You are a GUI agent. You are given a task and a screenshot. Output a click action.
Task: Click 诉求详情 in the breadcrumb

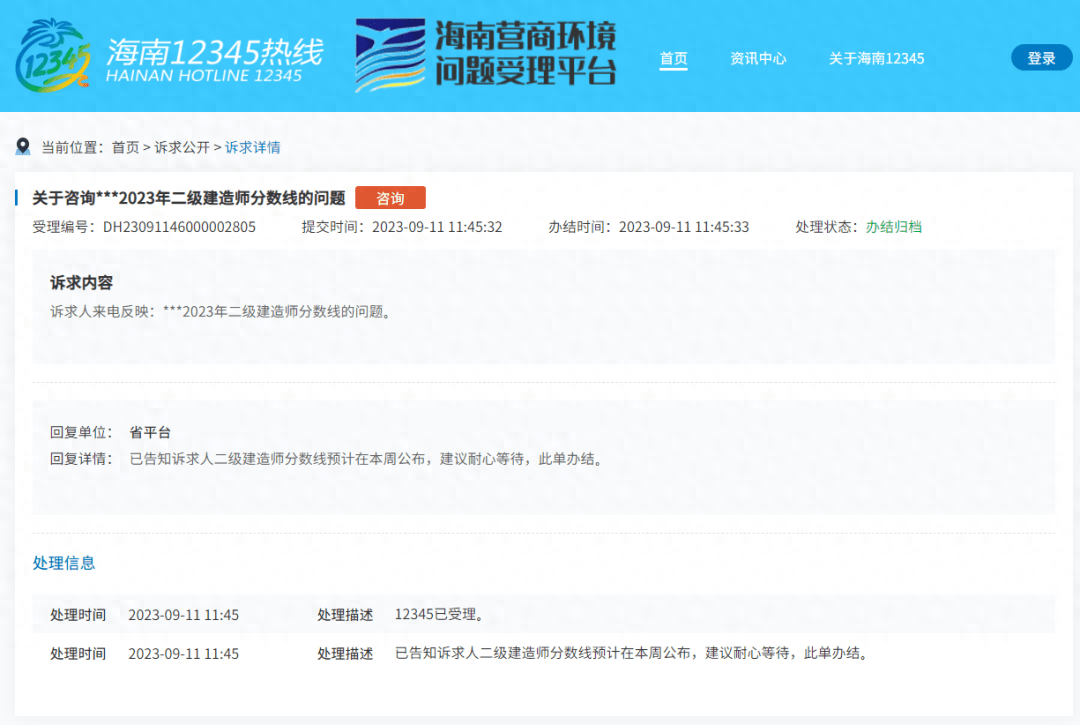(x=253, y=147)
